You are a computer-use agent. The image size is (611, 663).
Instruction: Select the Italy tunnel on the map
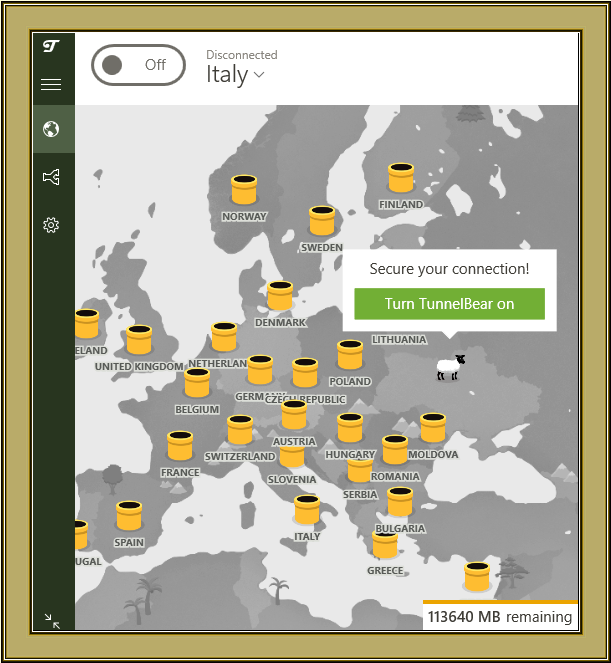point(307,510)
